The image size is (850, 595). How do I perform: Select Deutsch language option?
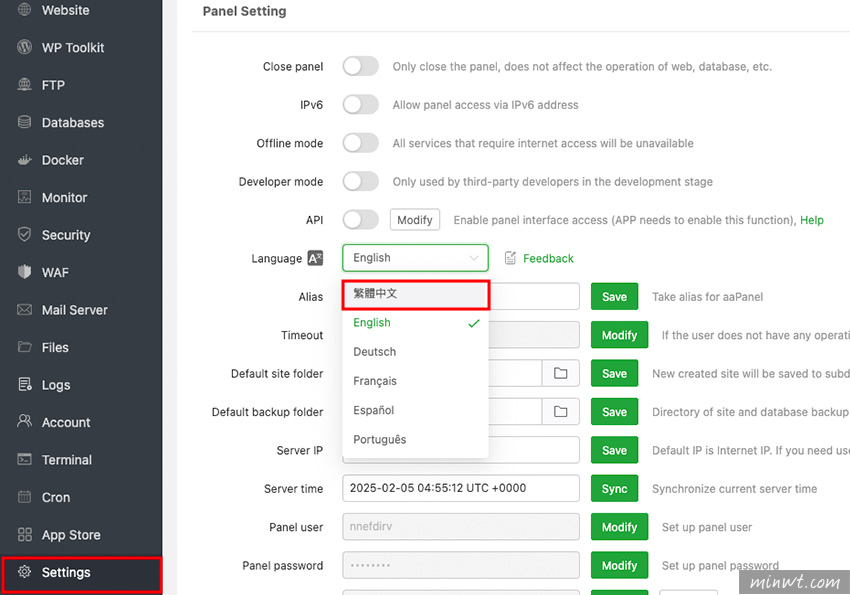pyautogui.click(x=415, y=352)
